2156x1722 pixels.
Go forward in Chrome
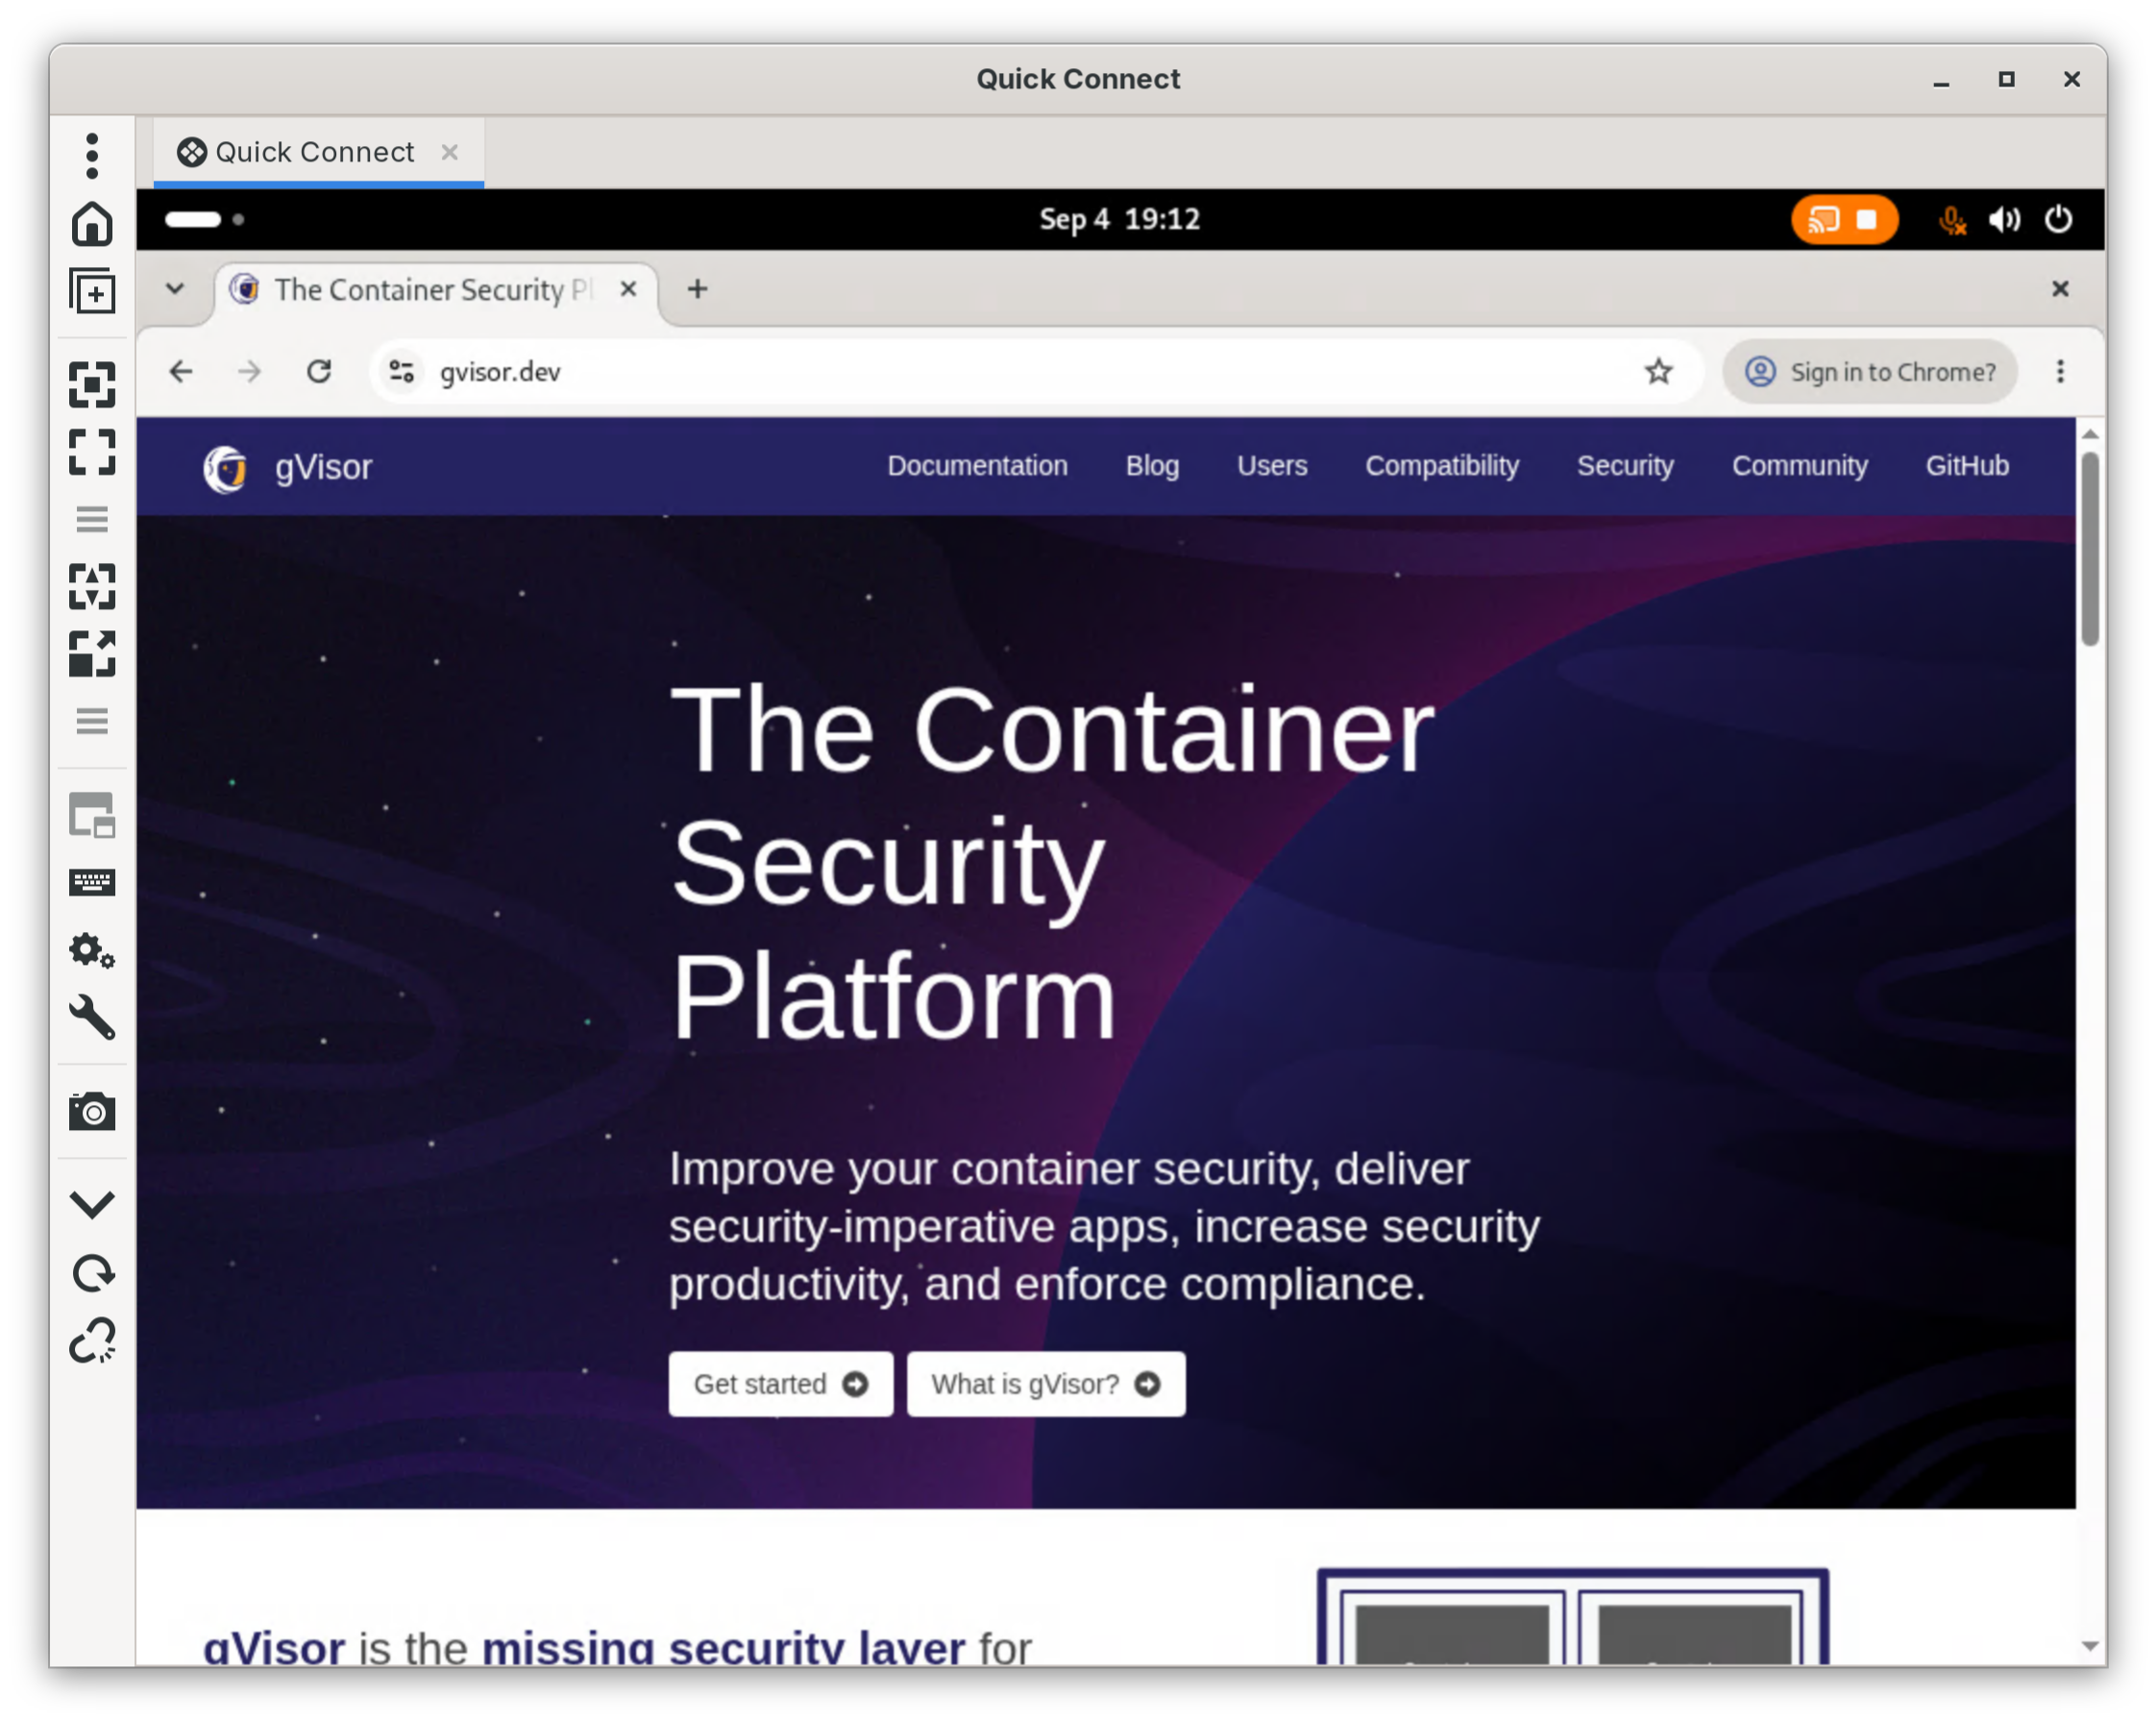[x=250, y=372]
